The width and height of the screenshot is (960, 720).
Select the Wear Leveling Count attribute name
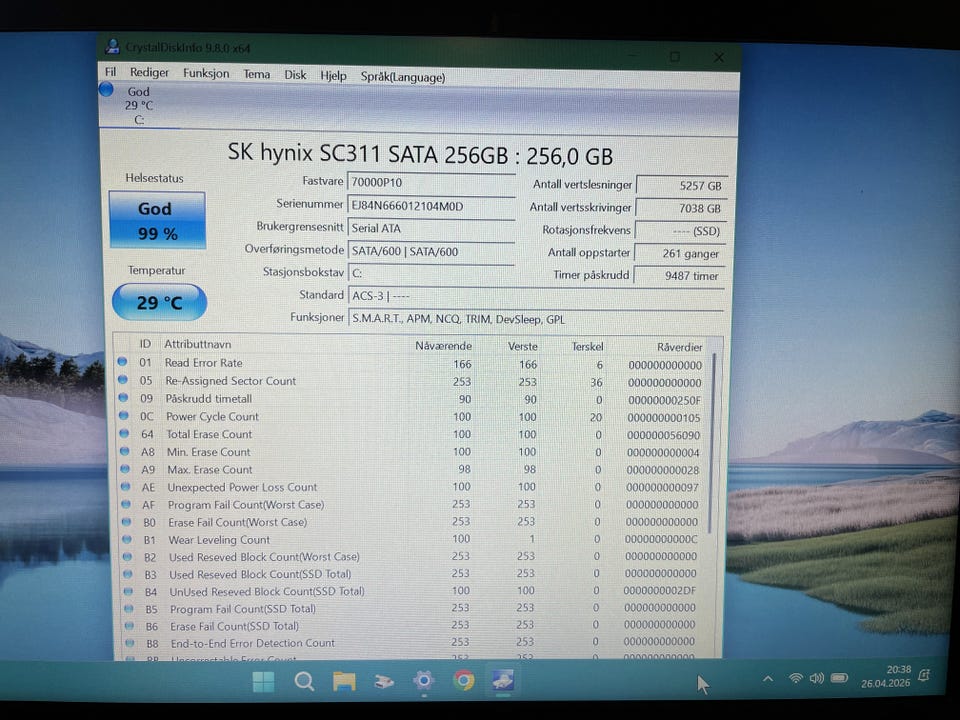(x=219, y=540)
